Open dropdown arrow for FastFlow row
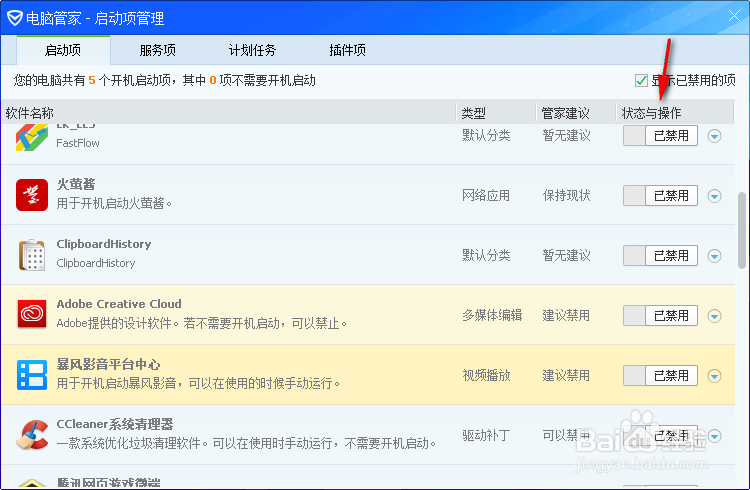The height and width of the screenshot is (490, 750). (x=715, y=136)
